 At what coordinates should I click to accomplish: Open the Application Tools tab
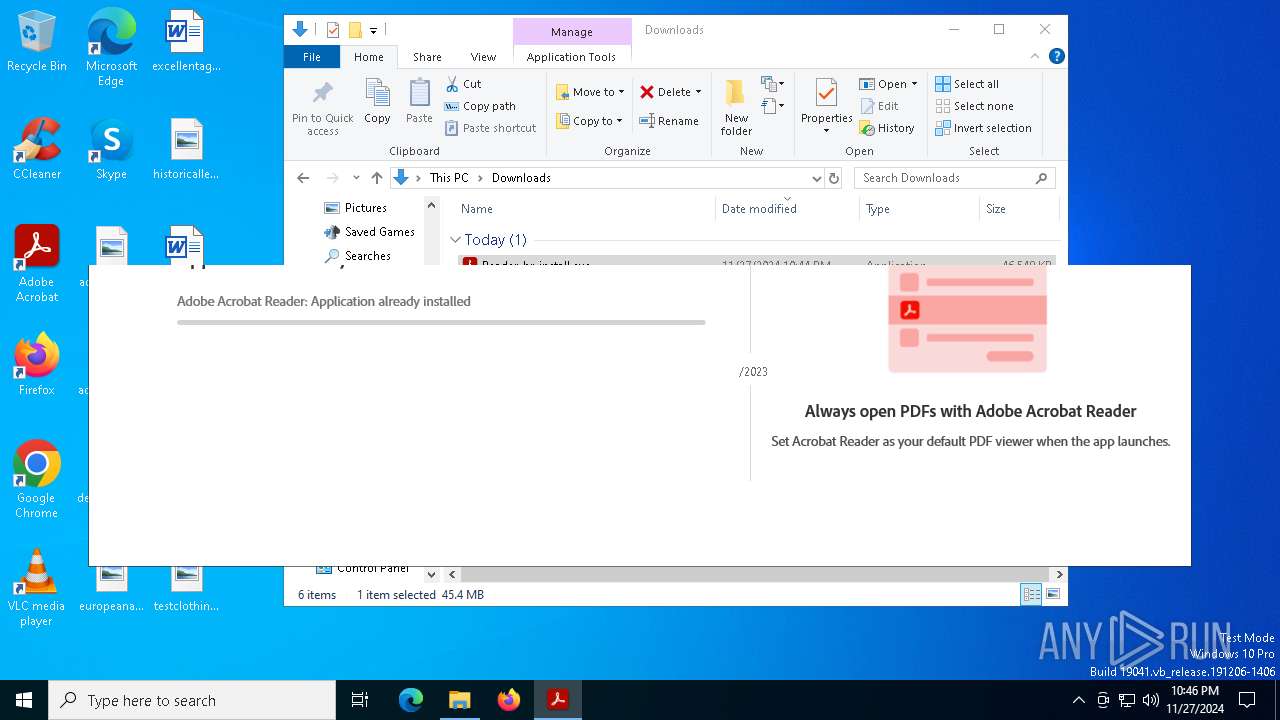[x=571, y=57]
